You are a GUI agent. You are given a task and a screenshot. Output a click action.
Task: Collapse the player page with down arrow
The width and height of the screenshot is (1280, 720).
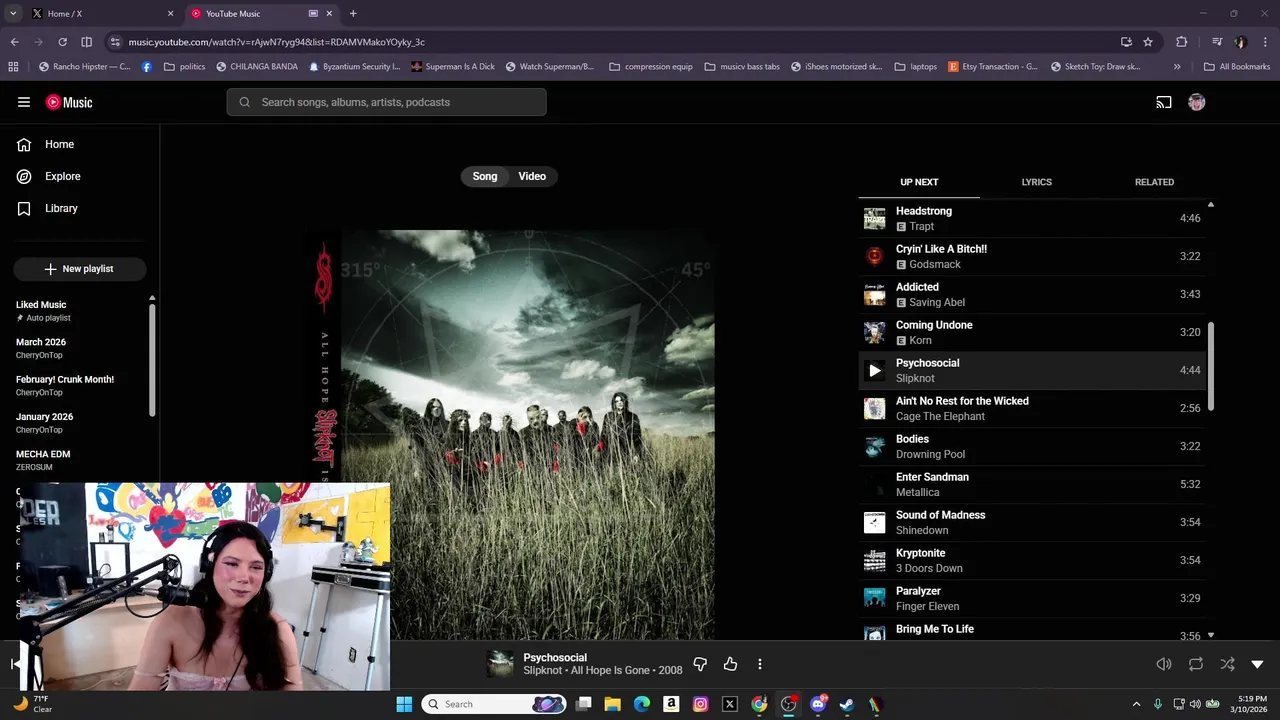(1257, 664)
